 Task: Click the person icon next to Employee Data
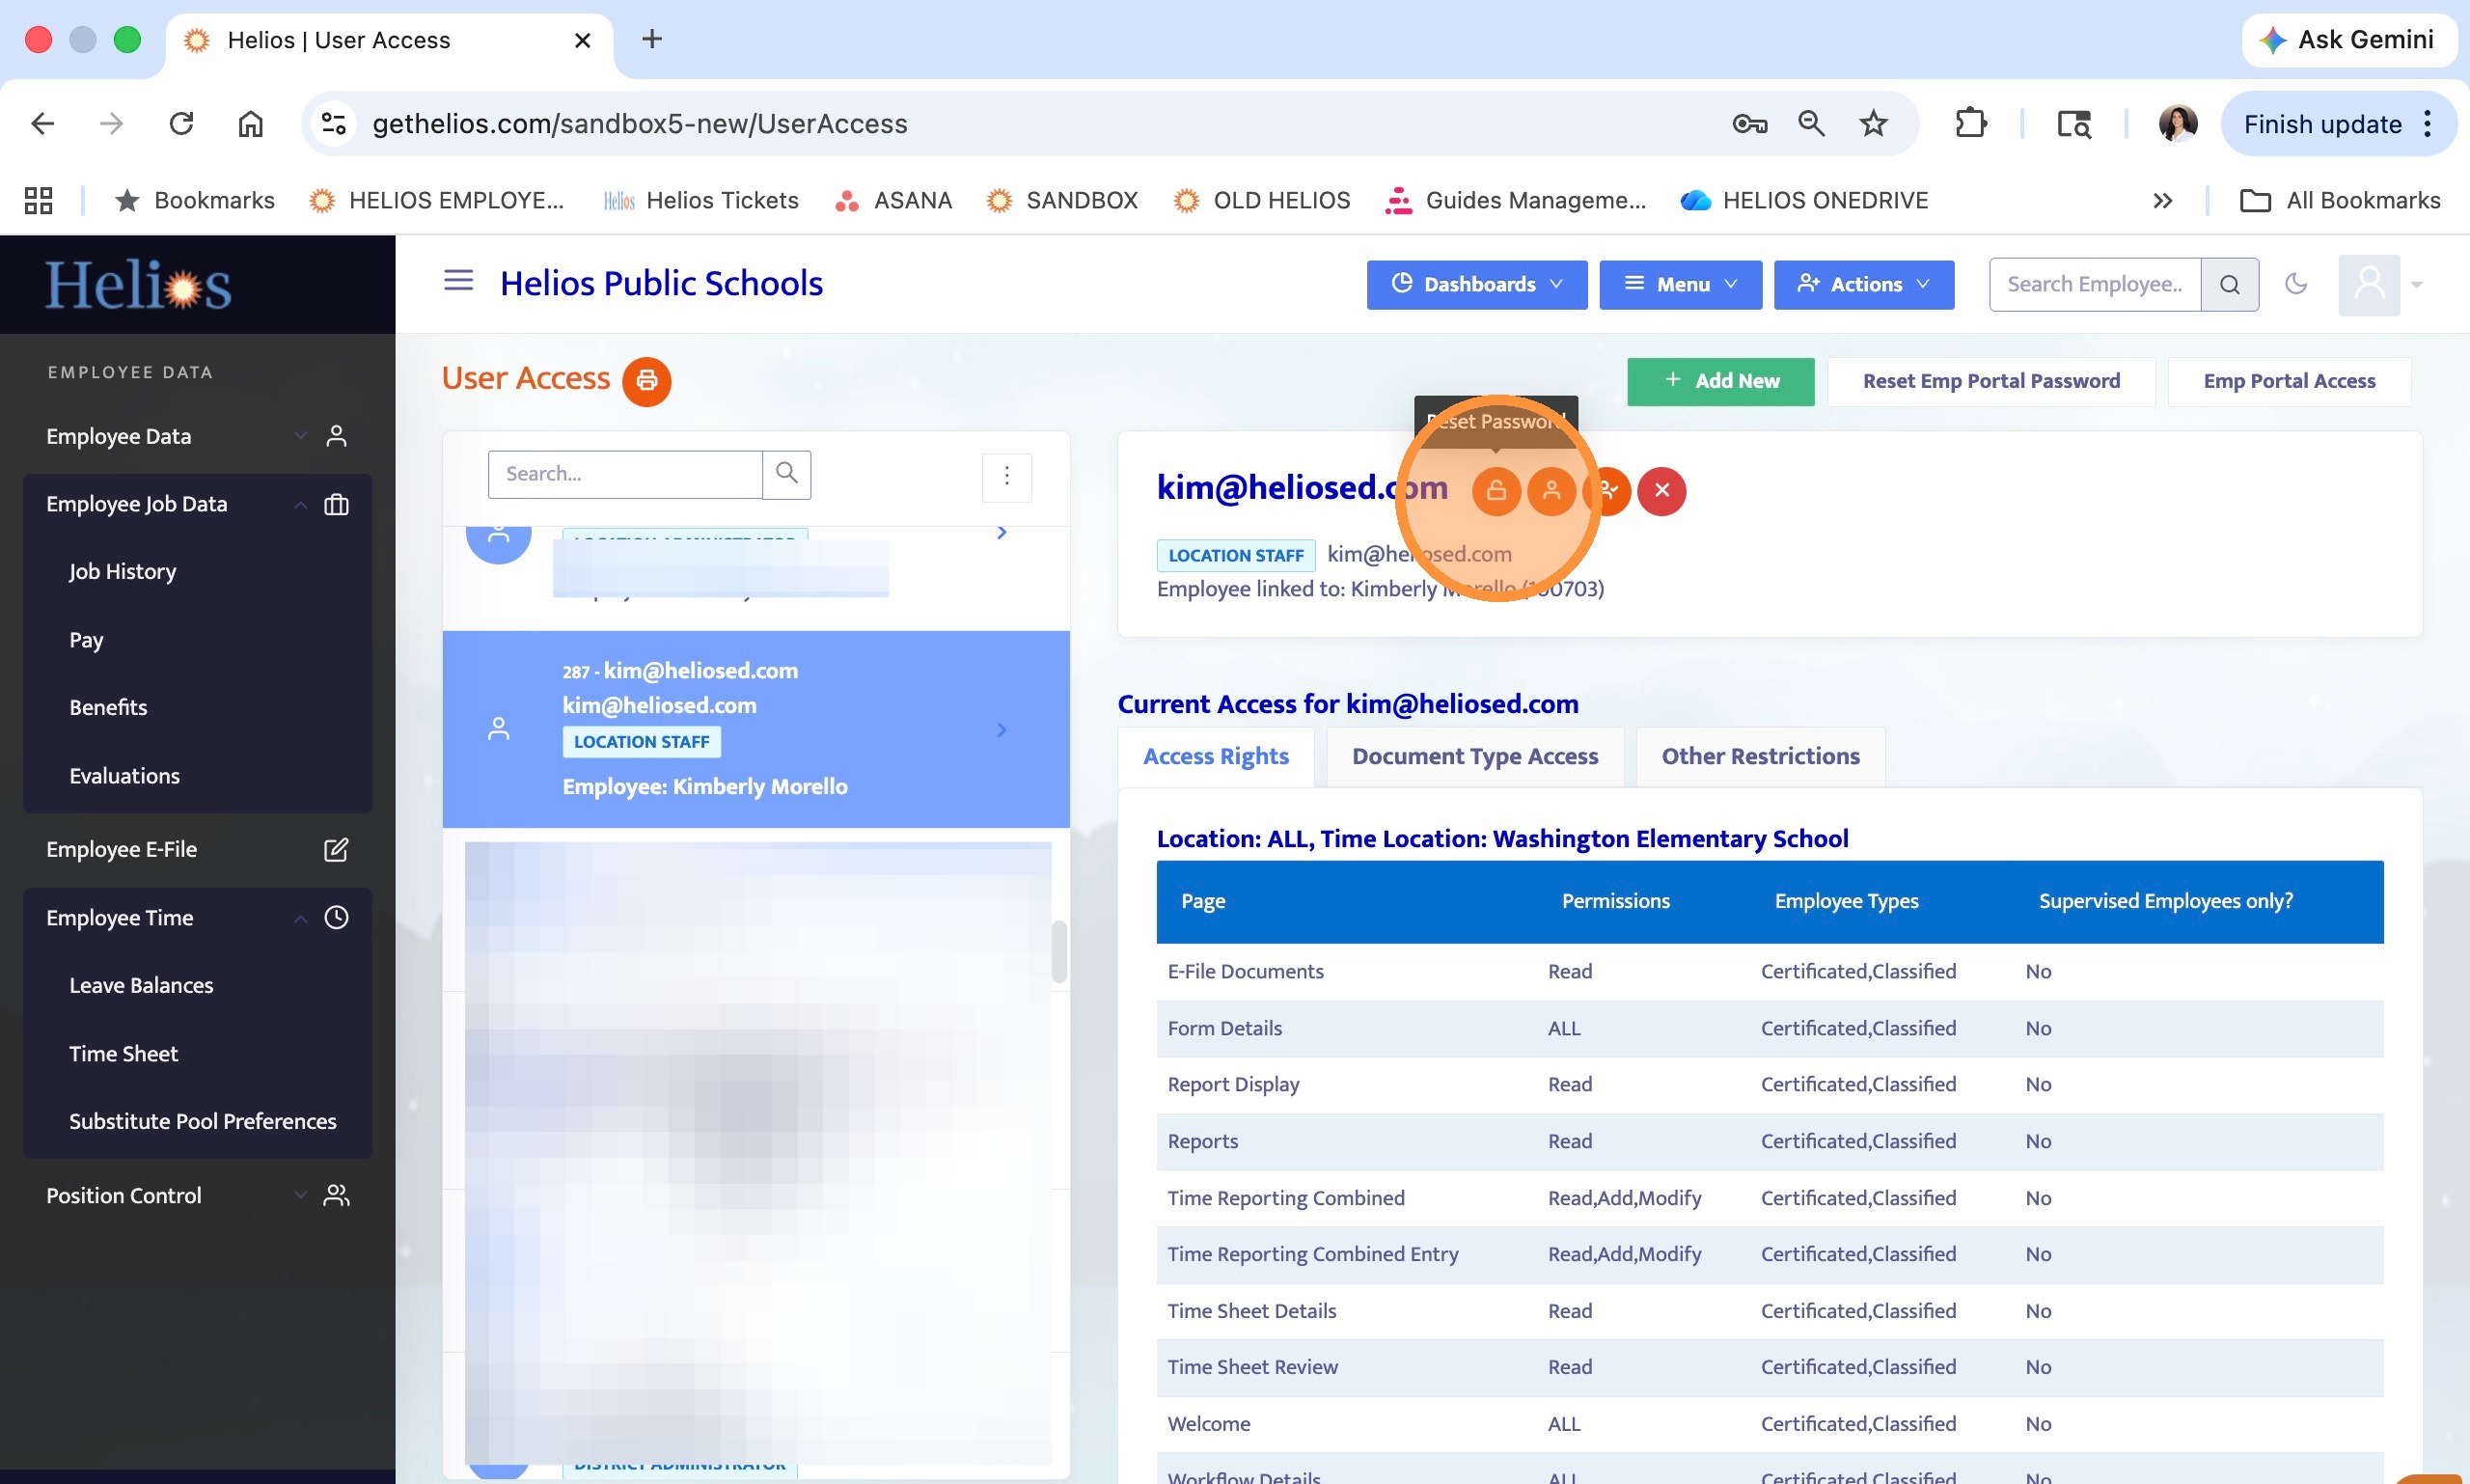tap(336, 436)
